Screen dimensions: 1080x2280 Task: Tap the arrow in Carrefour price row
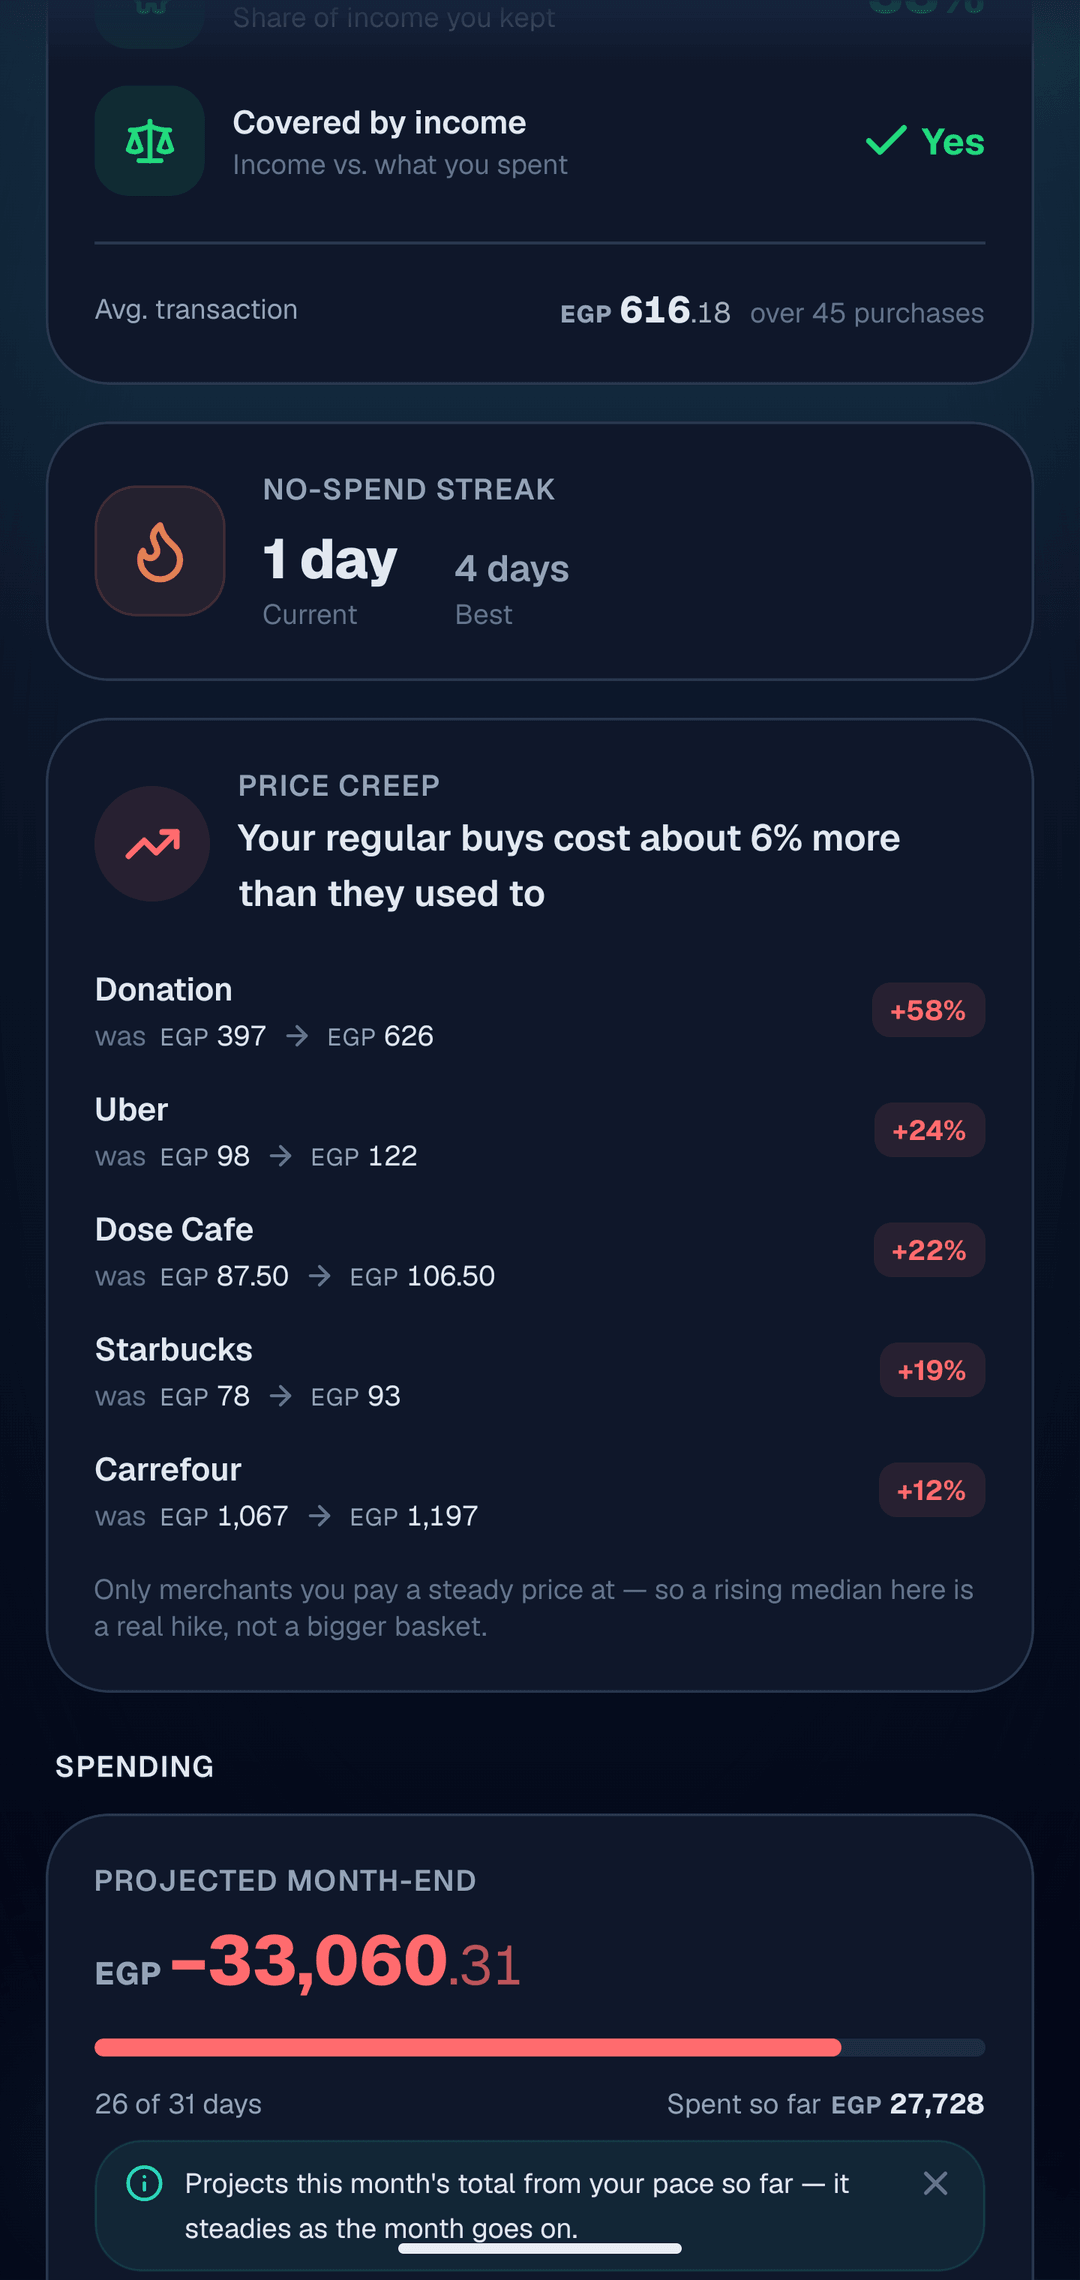tap(319, 1516)
